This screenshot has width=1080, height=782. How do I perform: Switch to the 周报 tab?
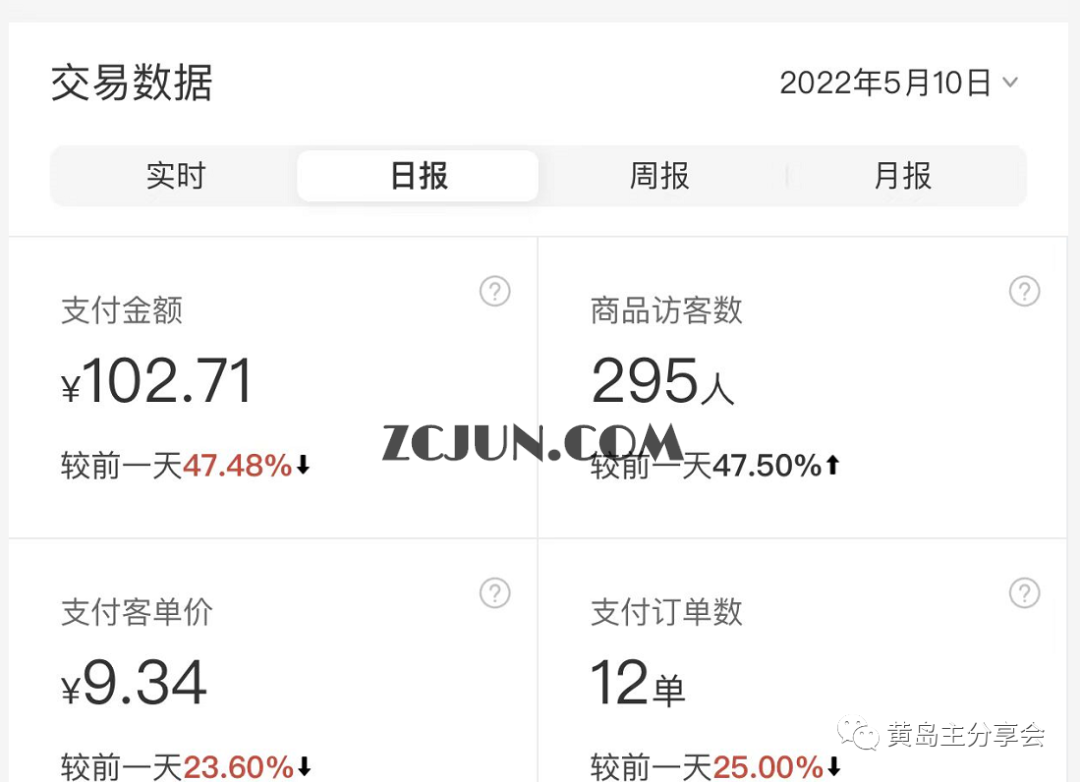(659, 176)
